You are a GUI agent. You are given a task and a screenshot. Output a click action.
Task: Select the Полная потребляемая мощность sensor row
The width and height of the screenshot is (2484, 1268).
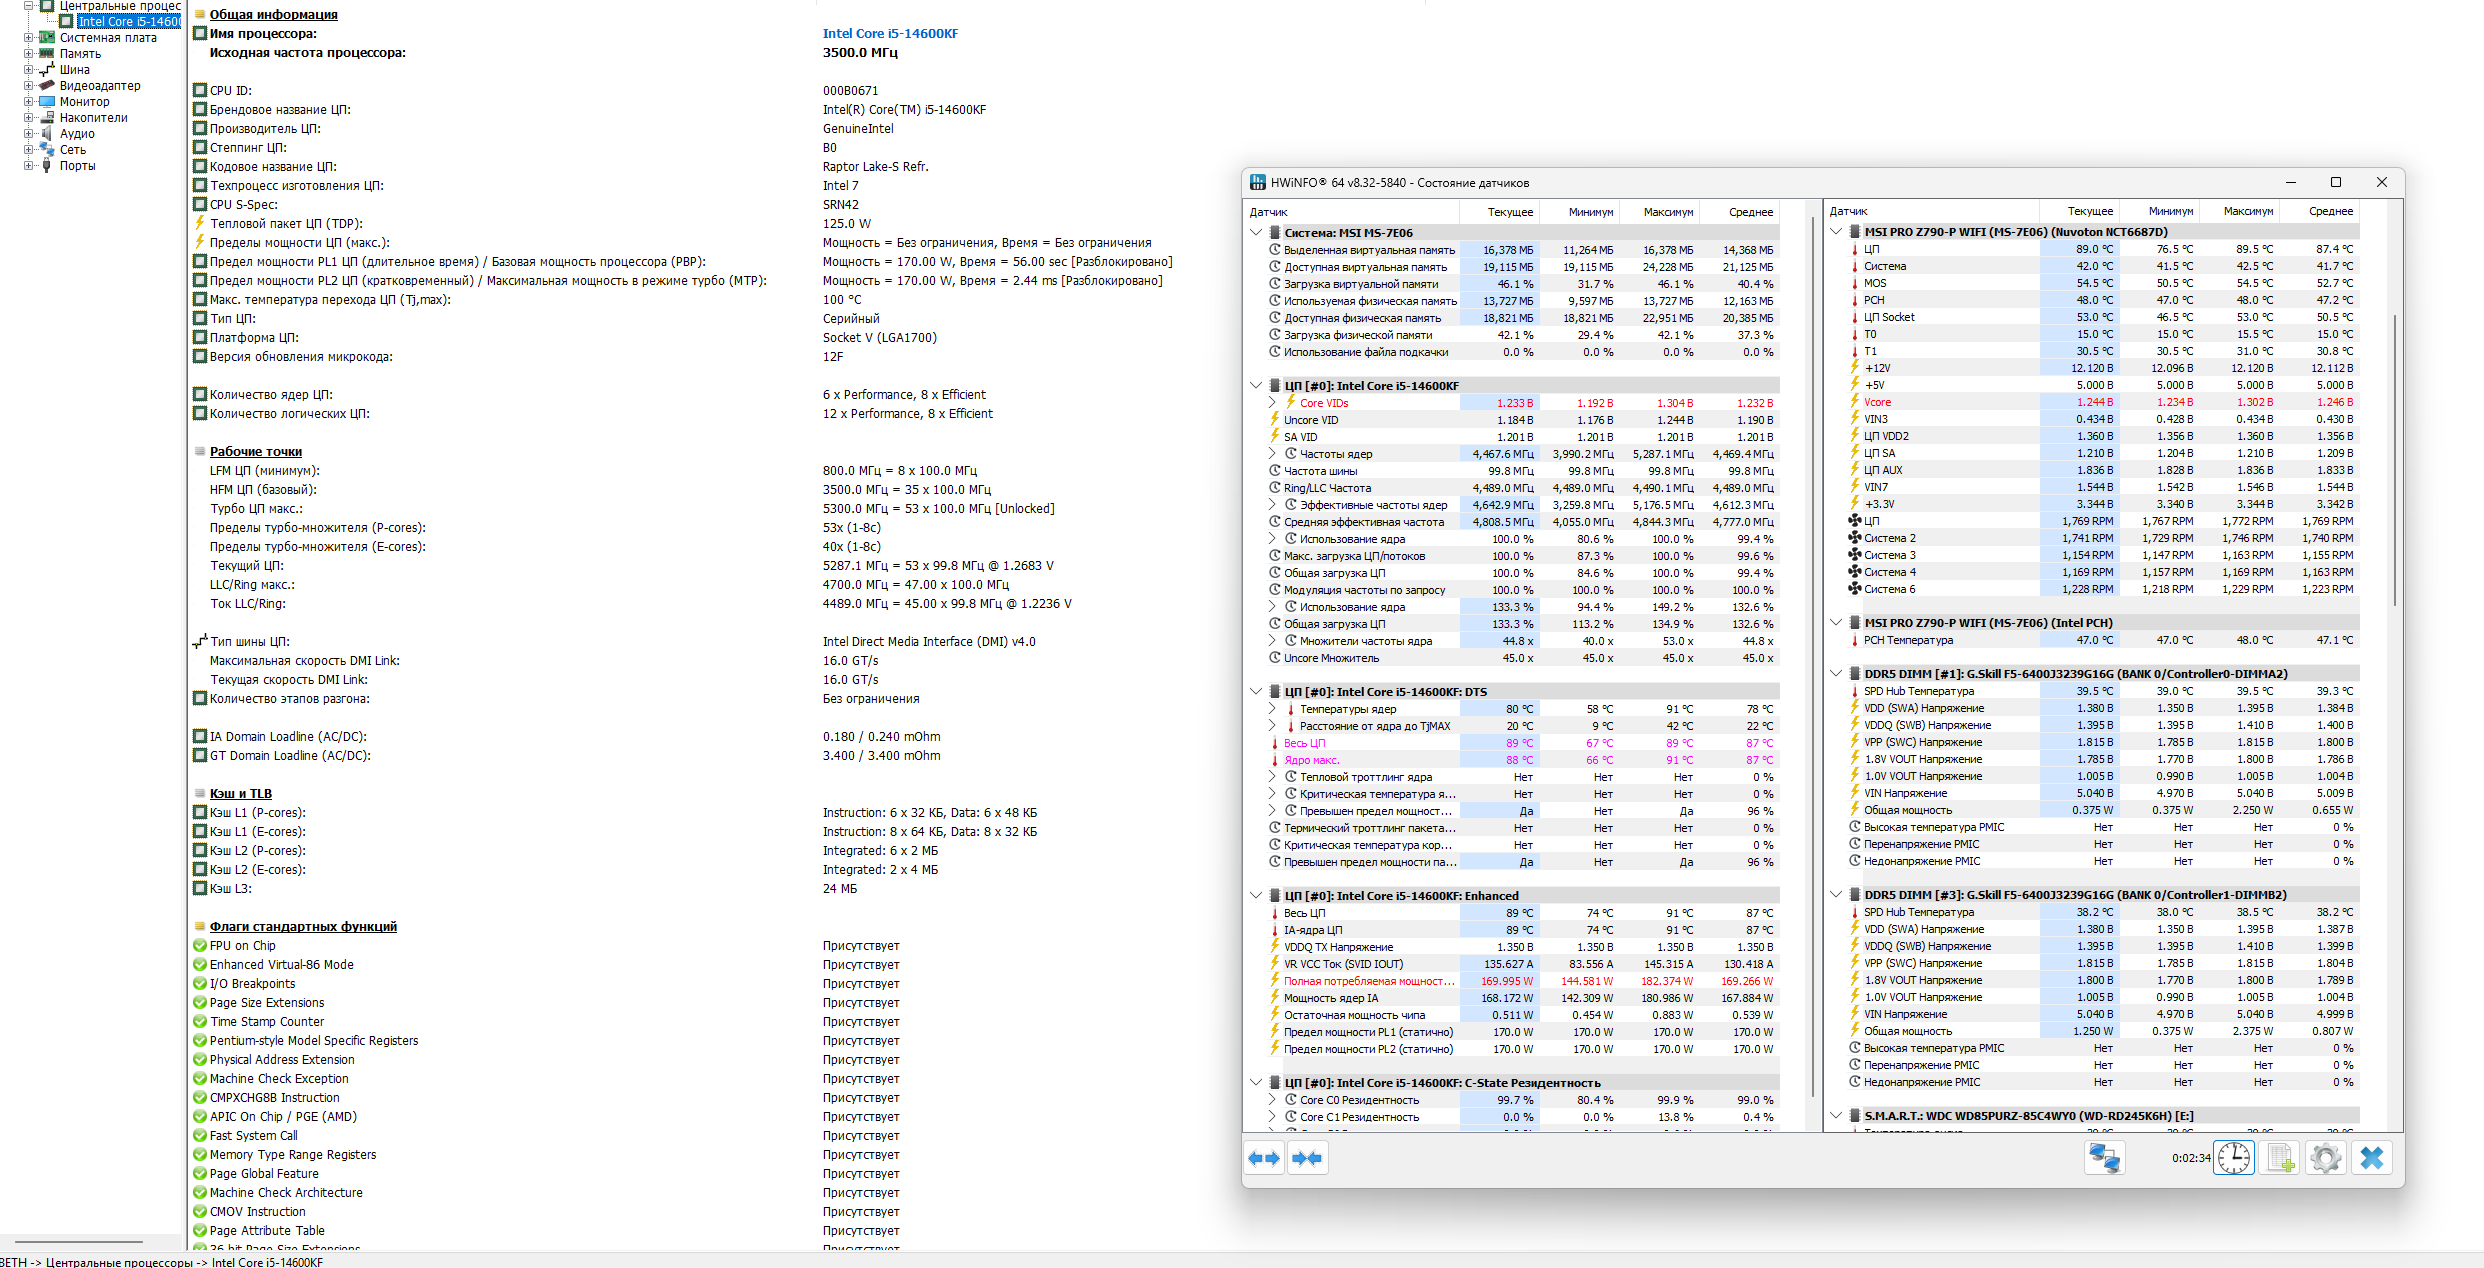point(1368,981)
